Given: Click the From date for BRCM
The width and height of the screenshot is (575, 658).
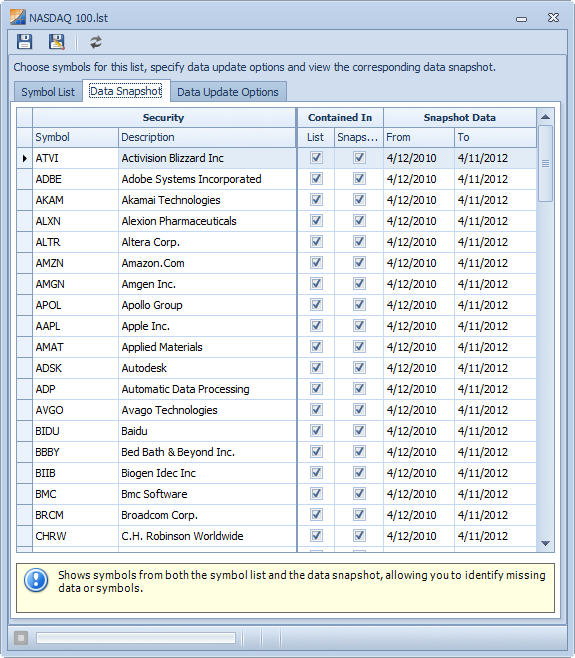Looking at the screenshot, I should click(x=419, y=515).
